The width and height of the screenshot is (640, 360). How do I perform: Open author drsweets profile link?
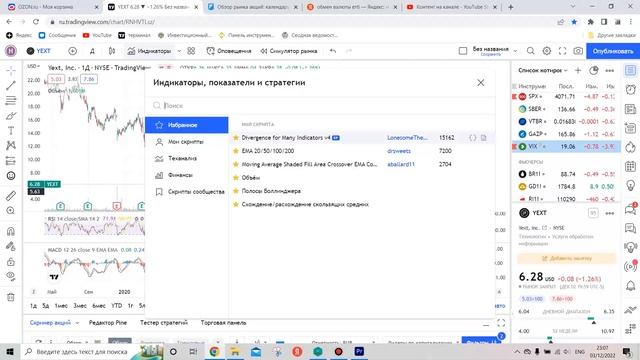pos(399,151)
